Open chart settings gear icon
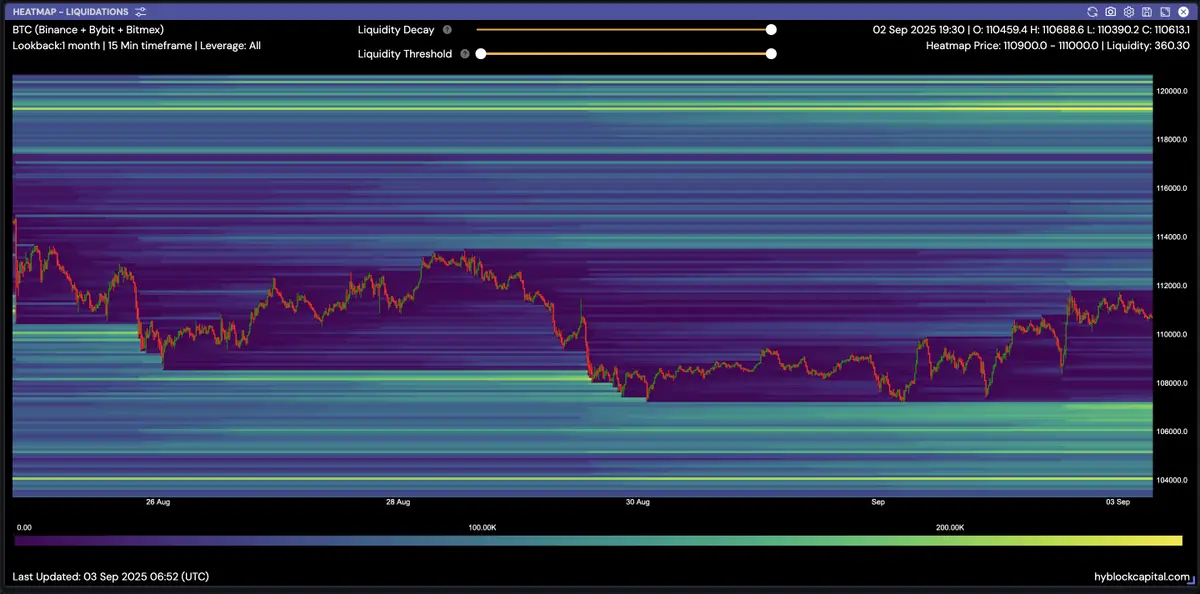This screenshot has height=594, width=1200. point(1129,12)
